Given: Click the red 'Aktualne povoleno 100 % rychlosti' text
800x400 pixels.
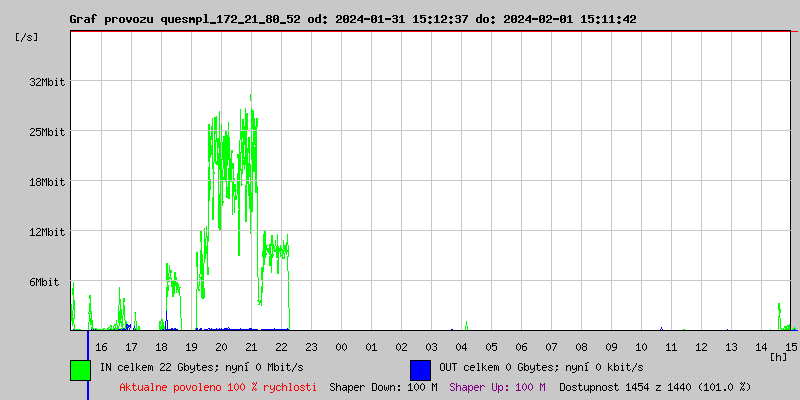Looking at the screenshot, I should pyautogui.click(x=218, y=387).
